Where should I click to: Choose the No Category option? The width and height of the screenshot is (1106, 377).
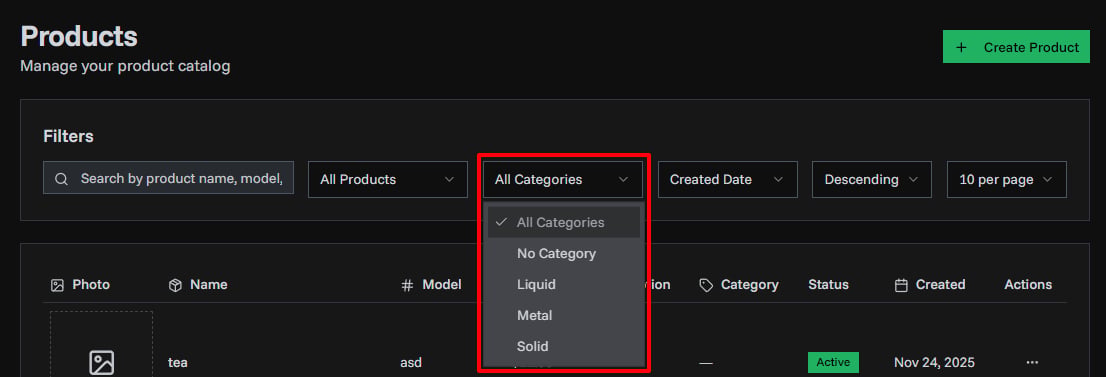564,253
